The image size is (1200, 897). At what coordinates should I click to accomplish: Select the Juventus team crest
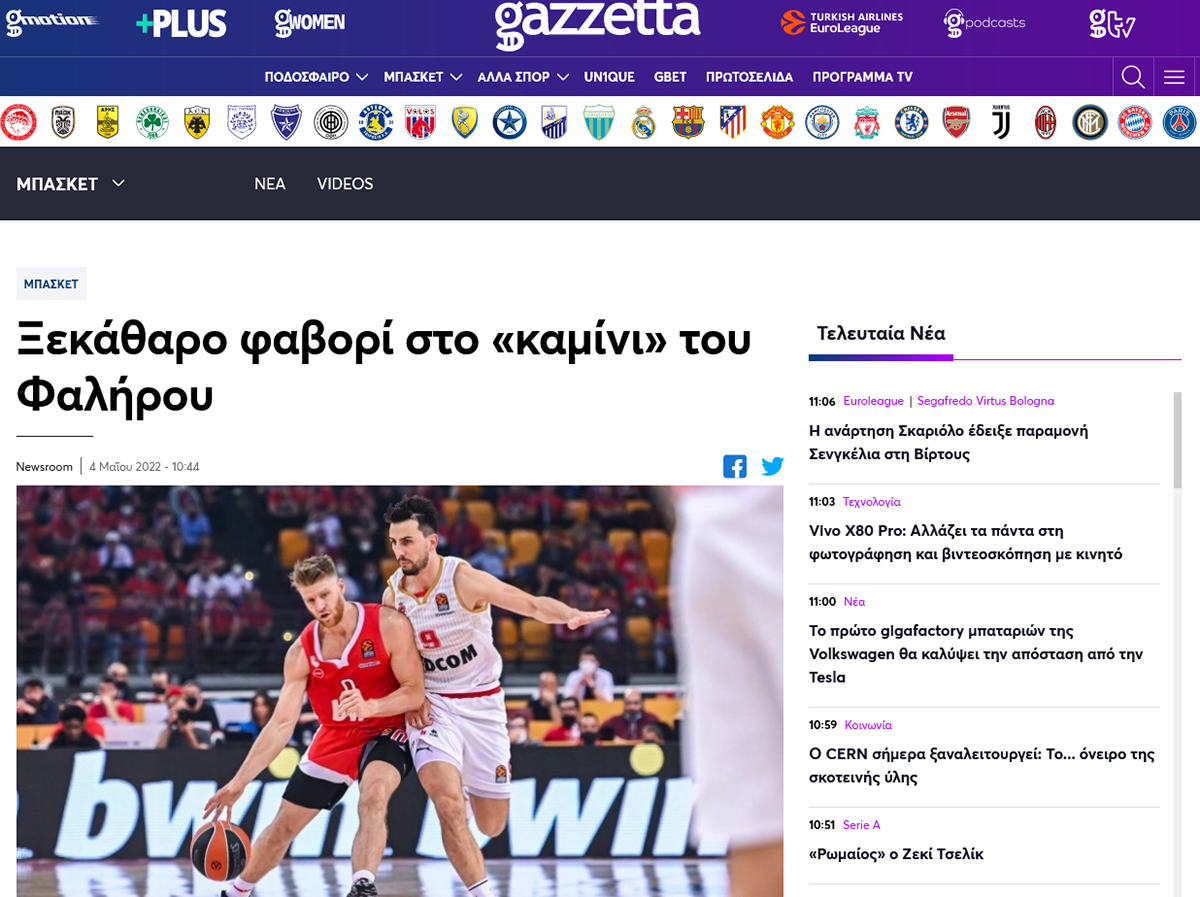(x=1001, y=122)
